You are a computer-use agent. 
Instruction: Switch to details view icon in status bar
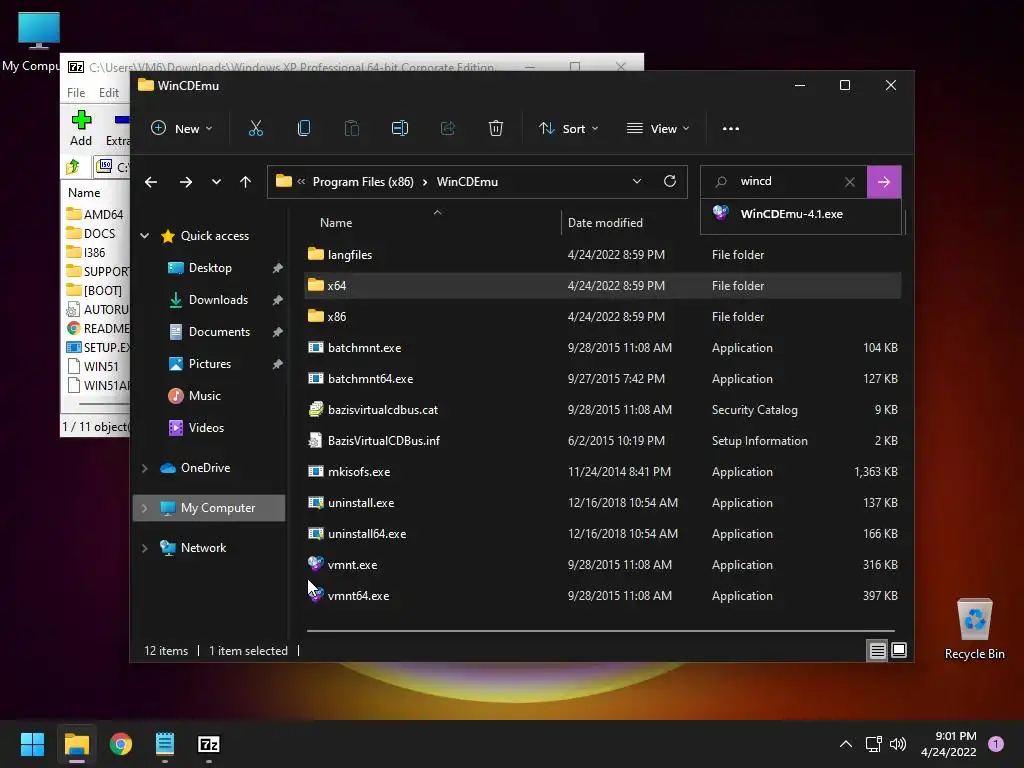point(877,650)
